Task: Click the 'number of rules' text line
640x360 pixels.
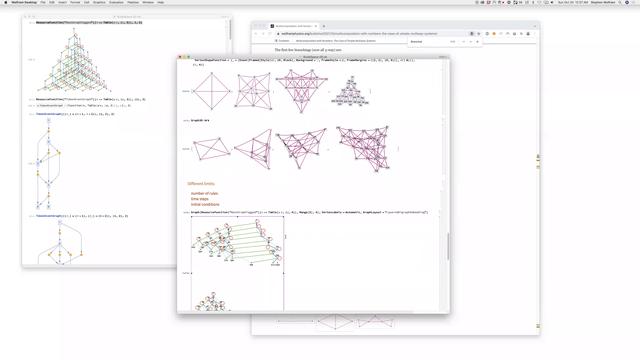Action: click(204, 193)
